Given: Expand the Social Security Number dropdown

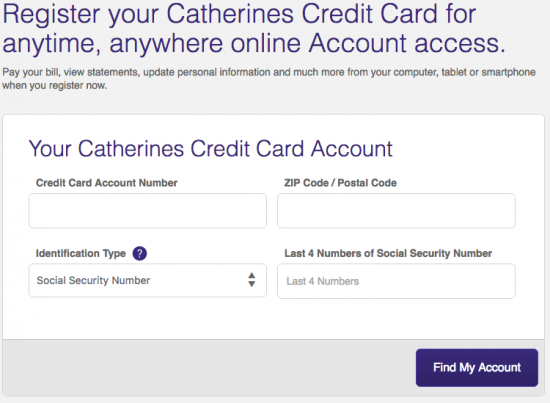Looking at the screenshot, I should tap(148, 280).
